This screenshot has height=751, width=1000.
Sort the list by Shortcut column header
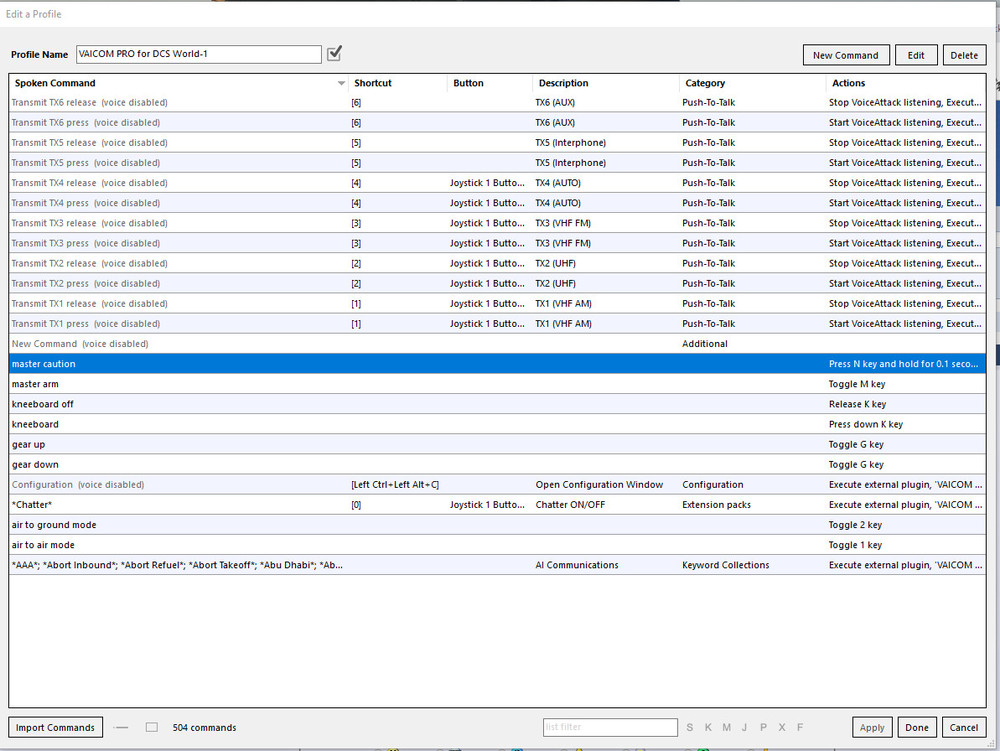373,83
